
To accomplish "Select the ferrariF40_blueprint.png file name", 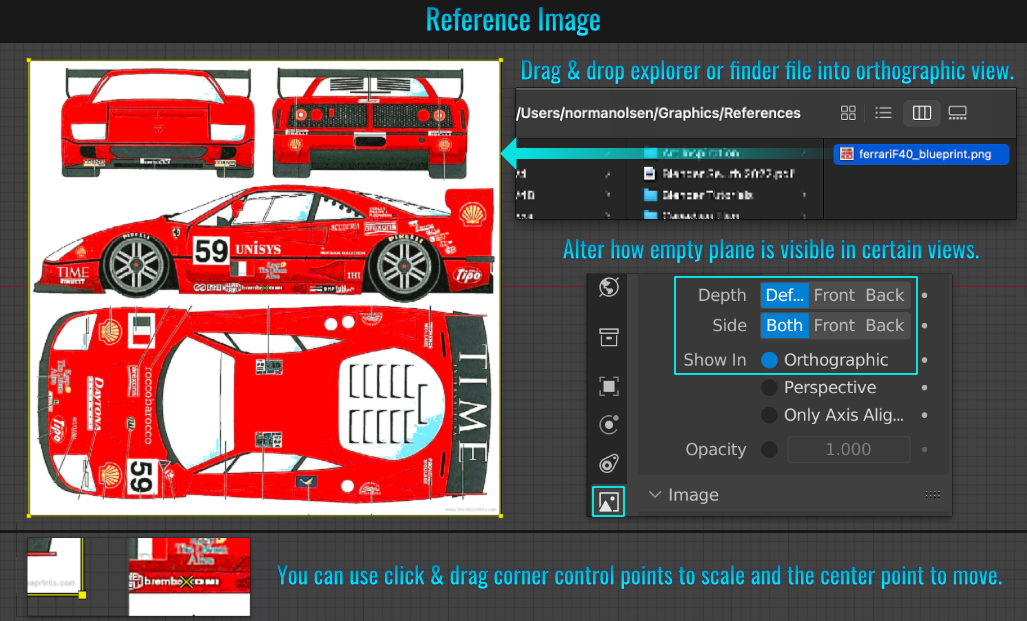I will click(925, 154).
